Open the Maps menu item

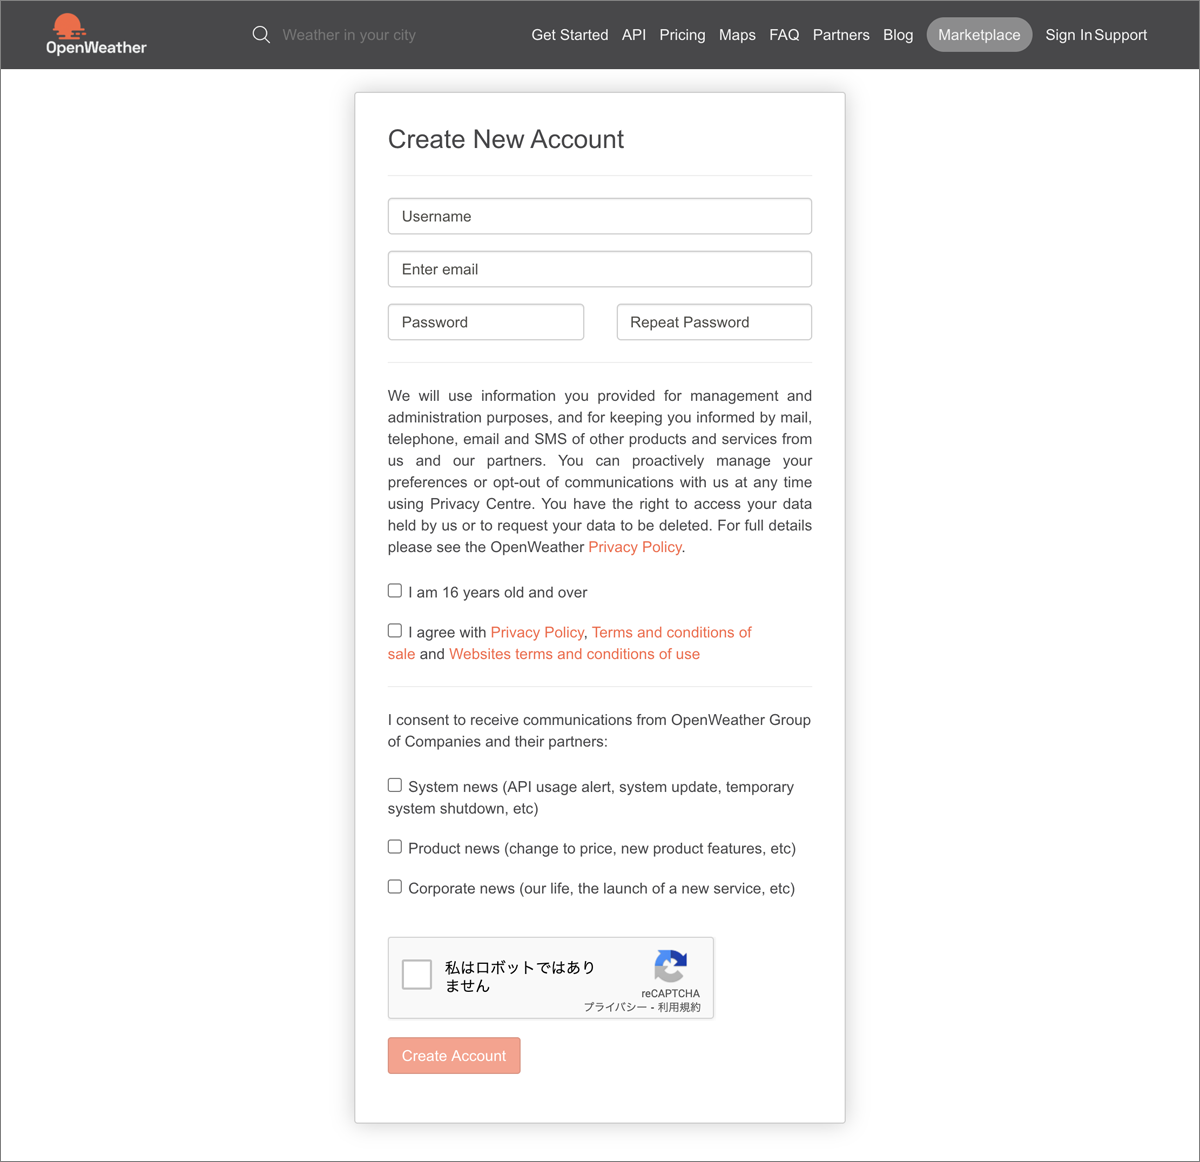click(737, 35)
